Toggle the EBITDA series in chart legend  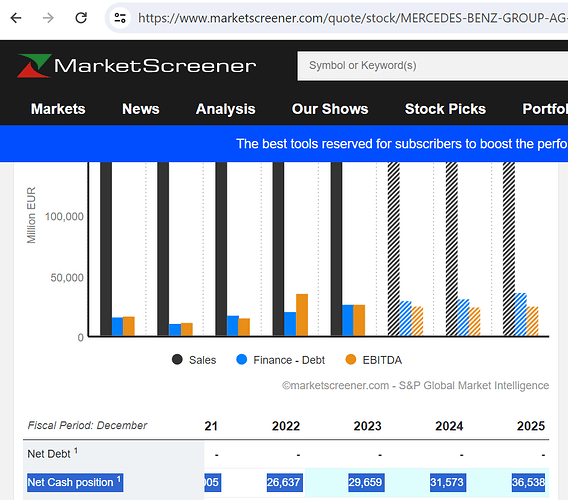pos(373,360)
